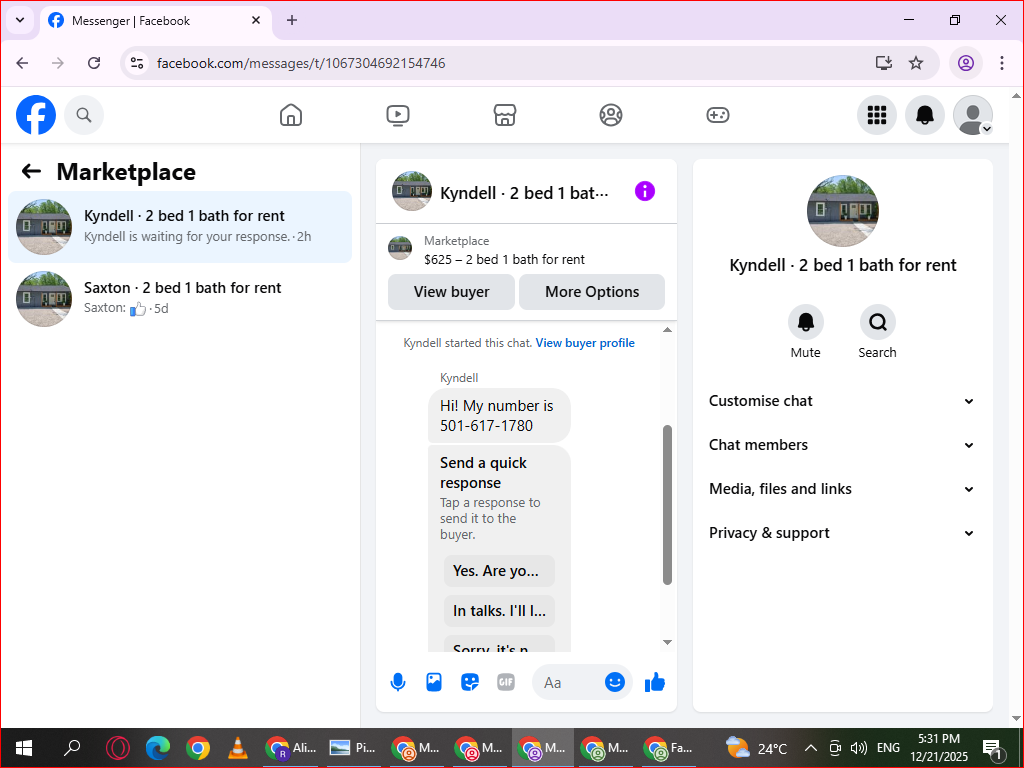Attach a photo with the image icon
1024x768 pixels.
click(x=434, y=682)
